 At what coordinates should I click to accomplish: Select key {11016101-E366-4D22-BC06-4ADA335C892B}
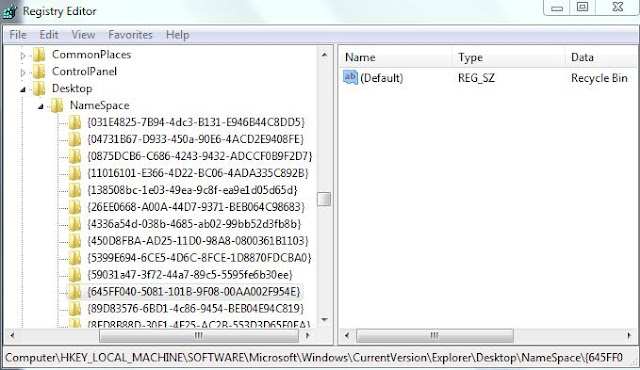pyautogui.click(x=198, y=173)
